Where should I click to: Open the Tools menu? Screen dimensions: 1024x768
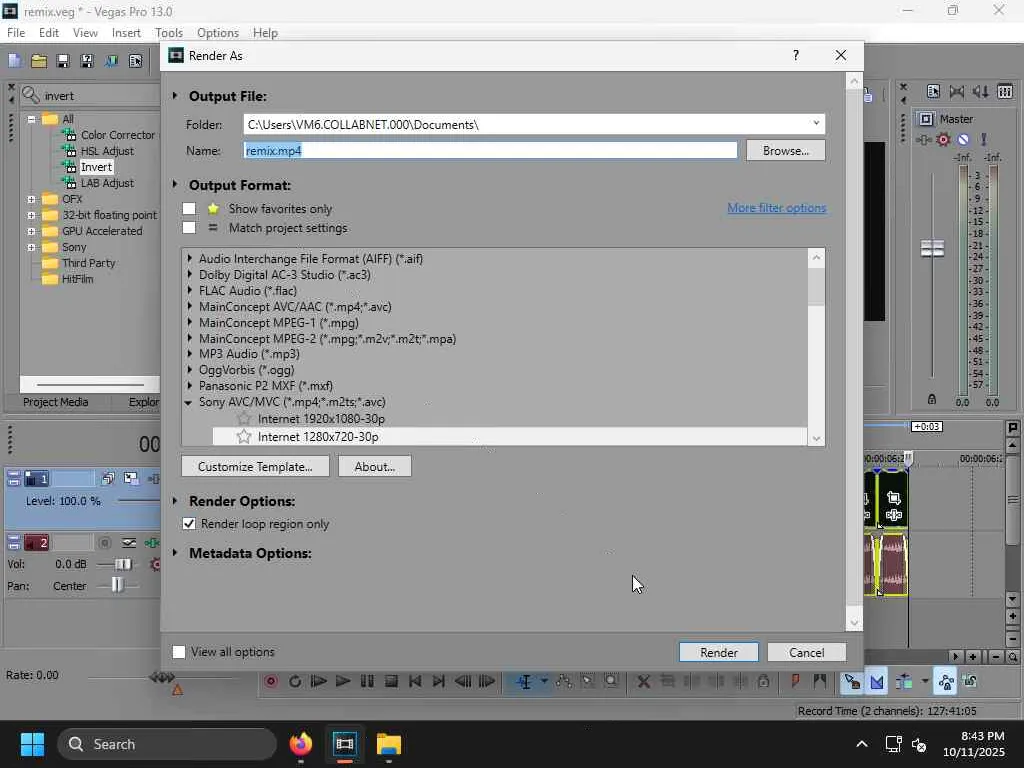tap(169, 33)
